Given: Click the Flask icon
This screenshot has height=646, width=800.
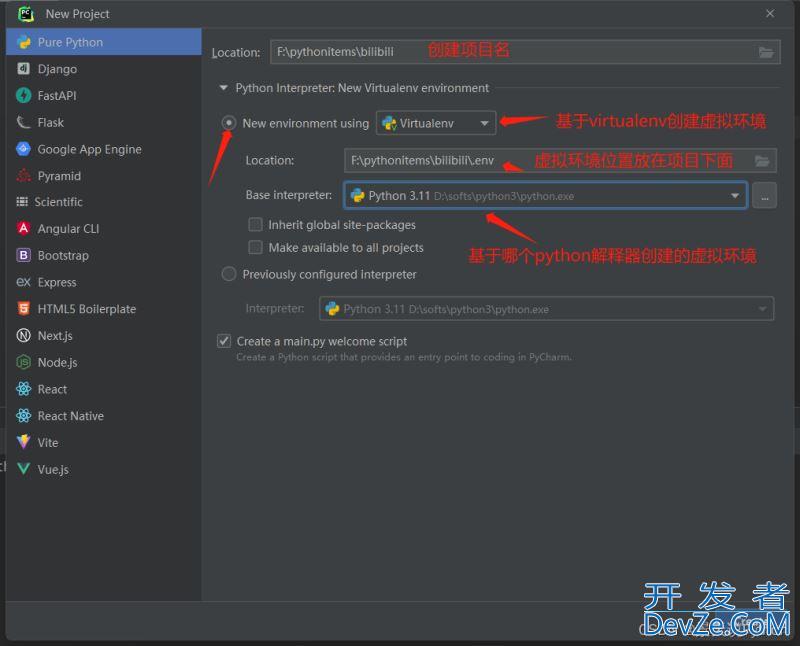Looking at the screenshot, I should (23, 122).
